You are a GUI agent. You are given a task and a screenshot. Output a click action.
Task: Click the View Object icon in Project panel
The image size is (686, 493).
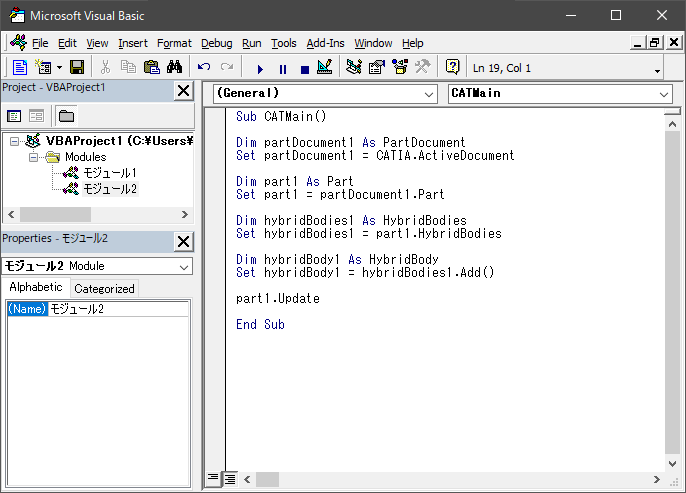pyautogui.click(x=36, y=116)
